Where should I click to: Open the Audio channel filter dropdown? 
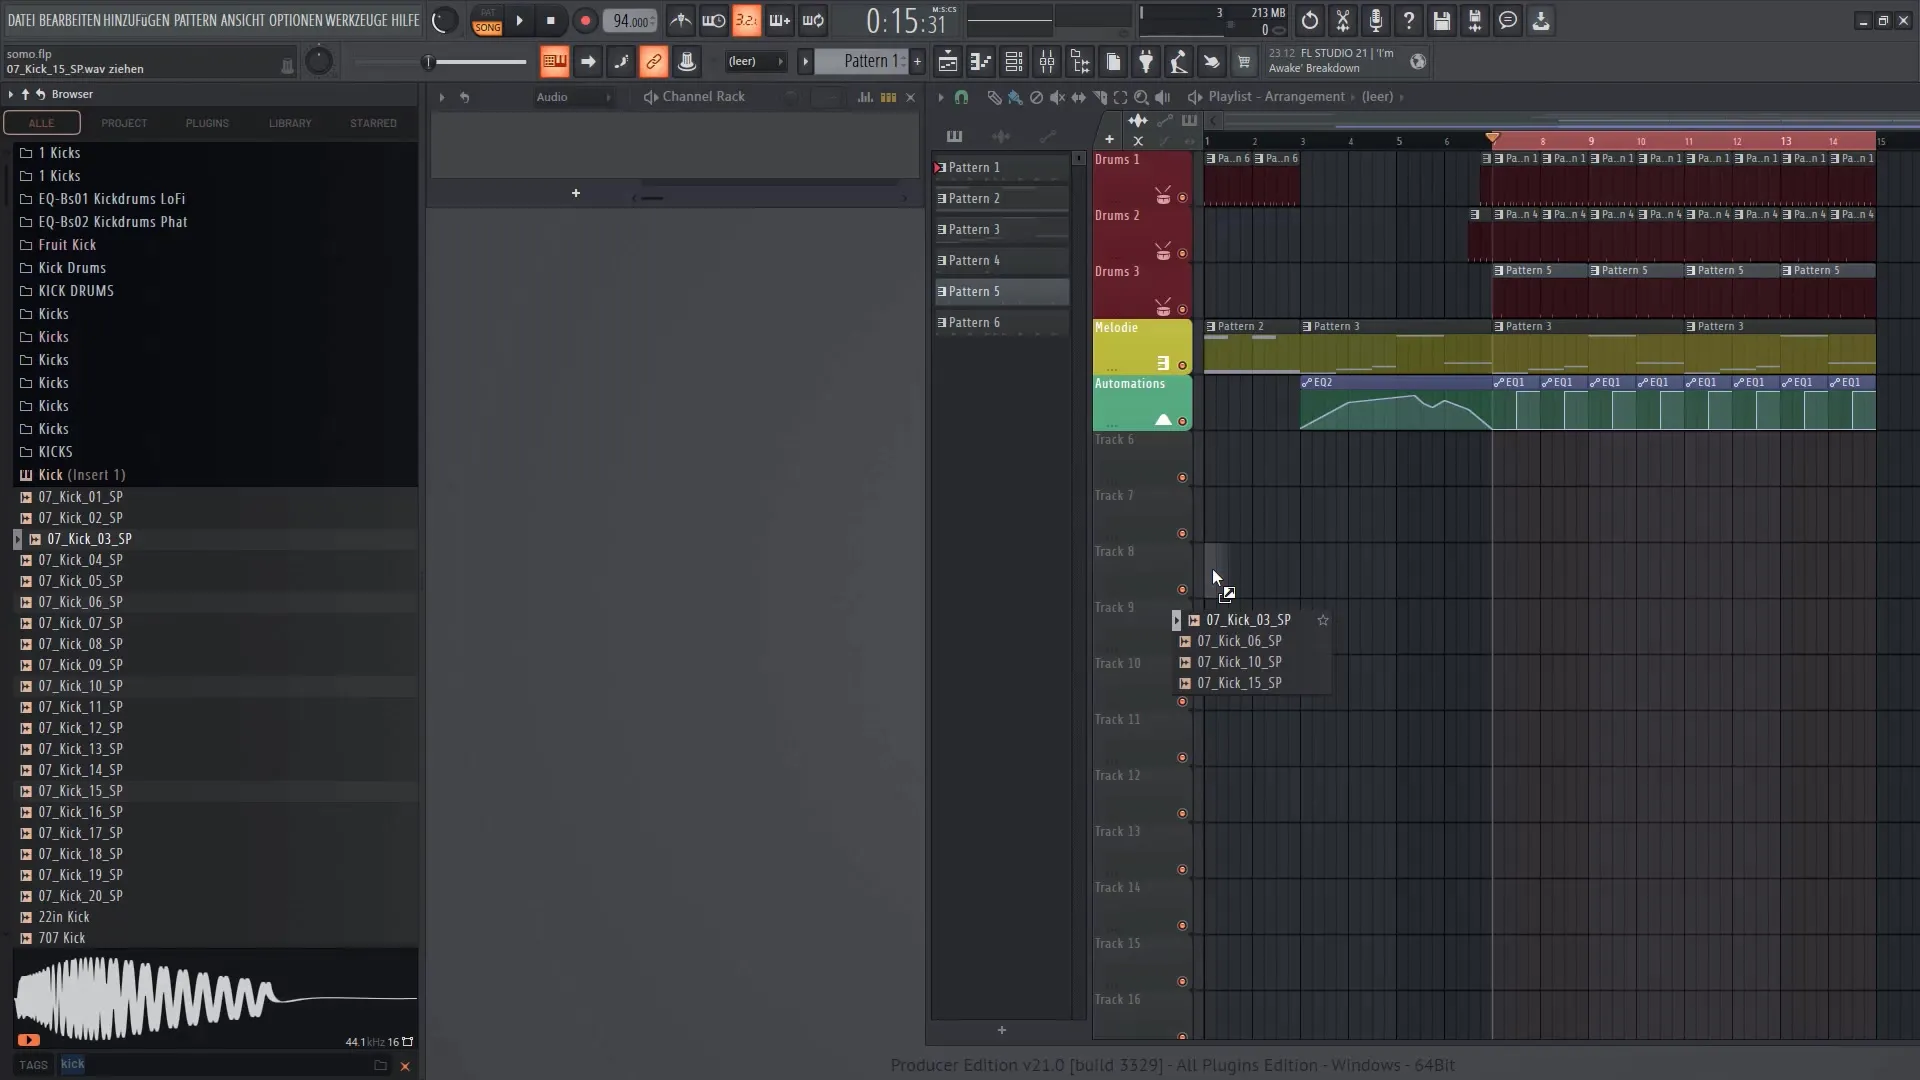click(572, 97)
